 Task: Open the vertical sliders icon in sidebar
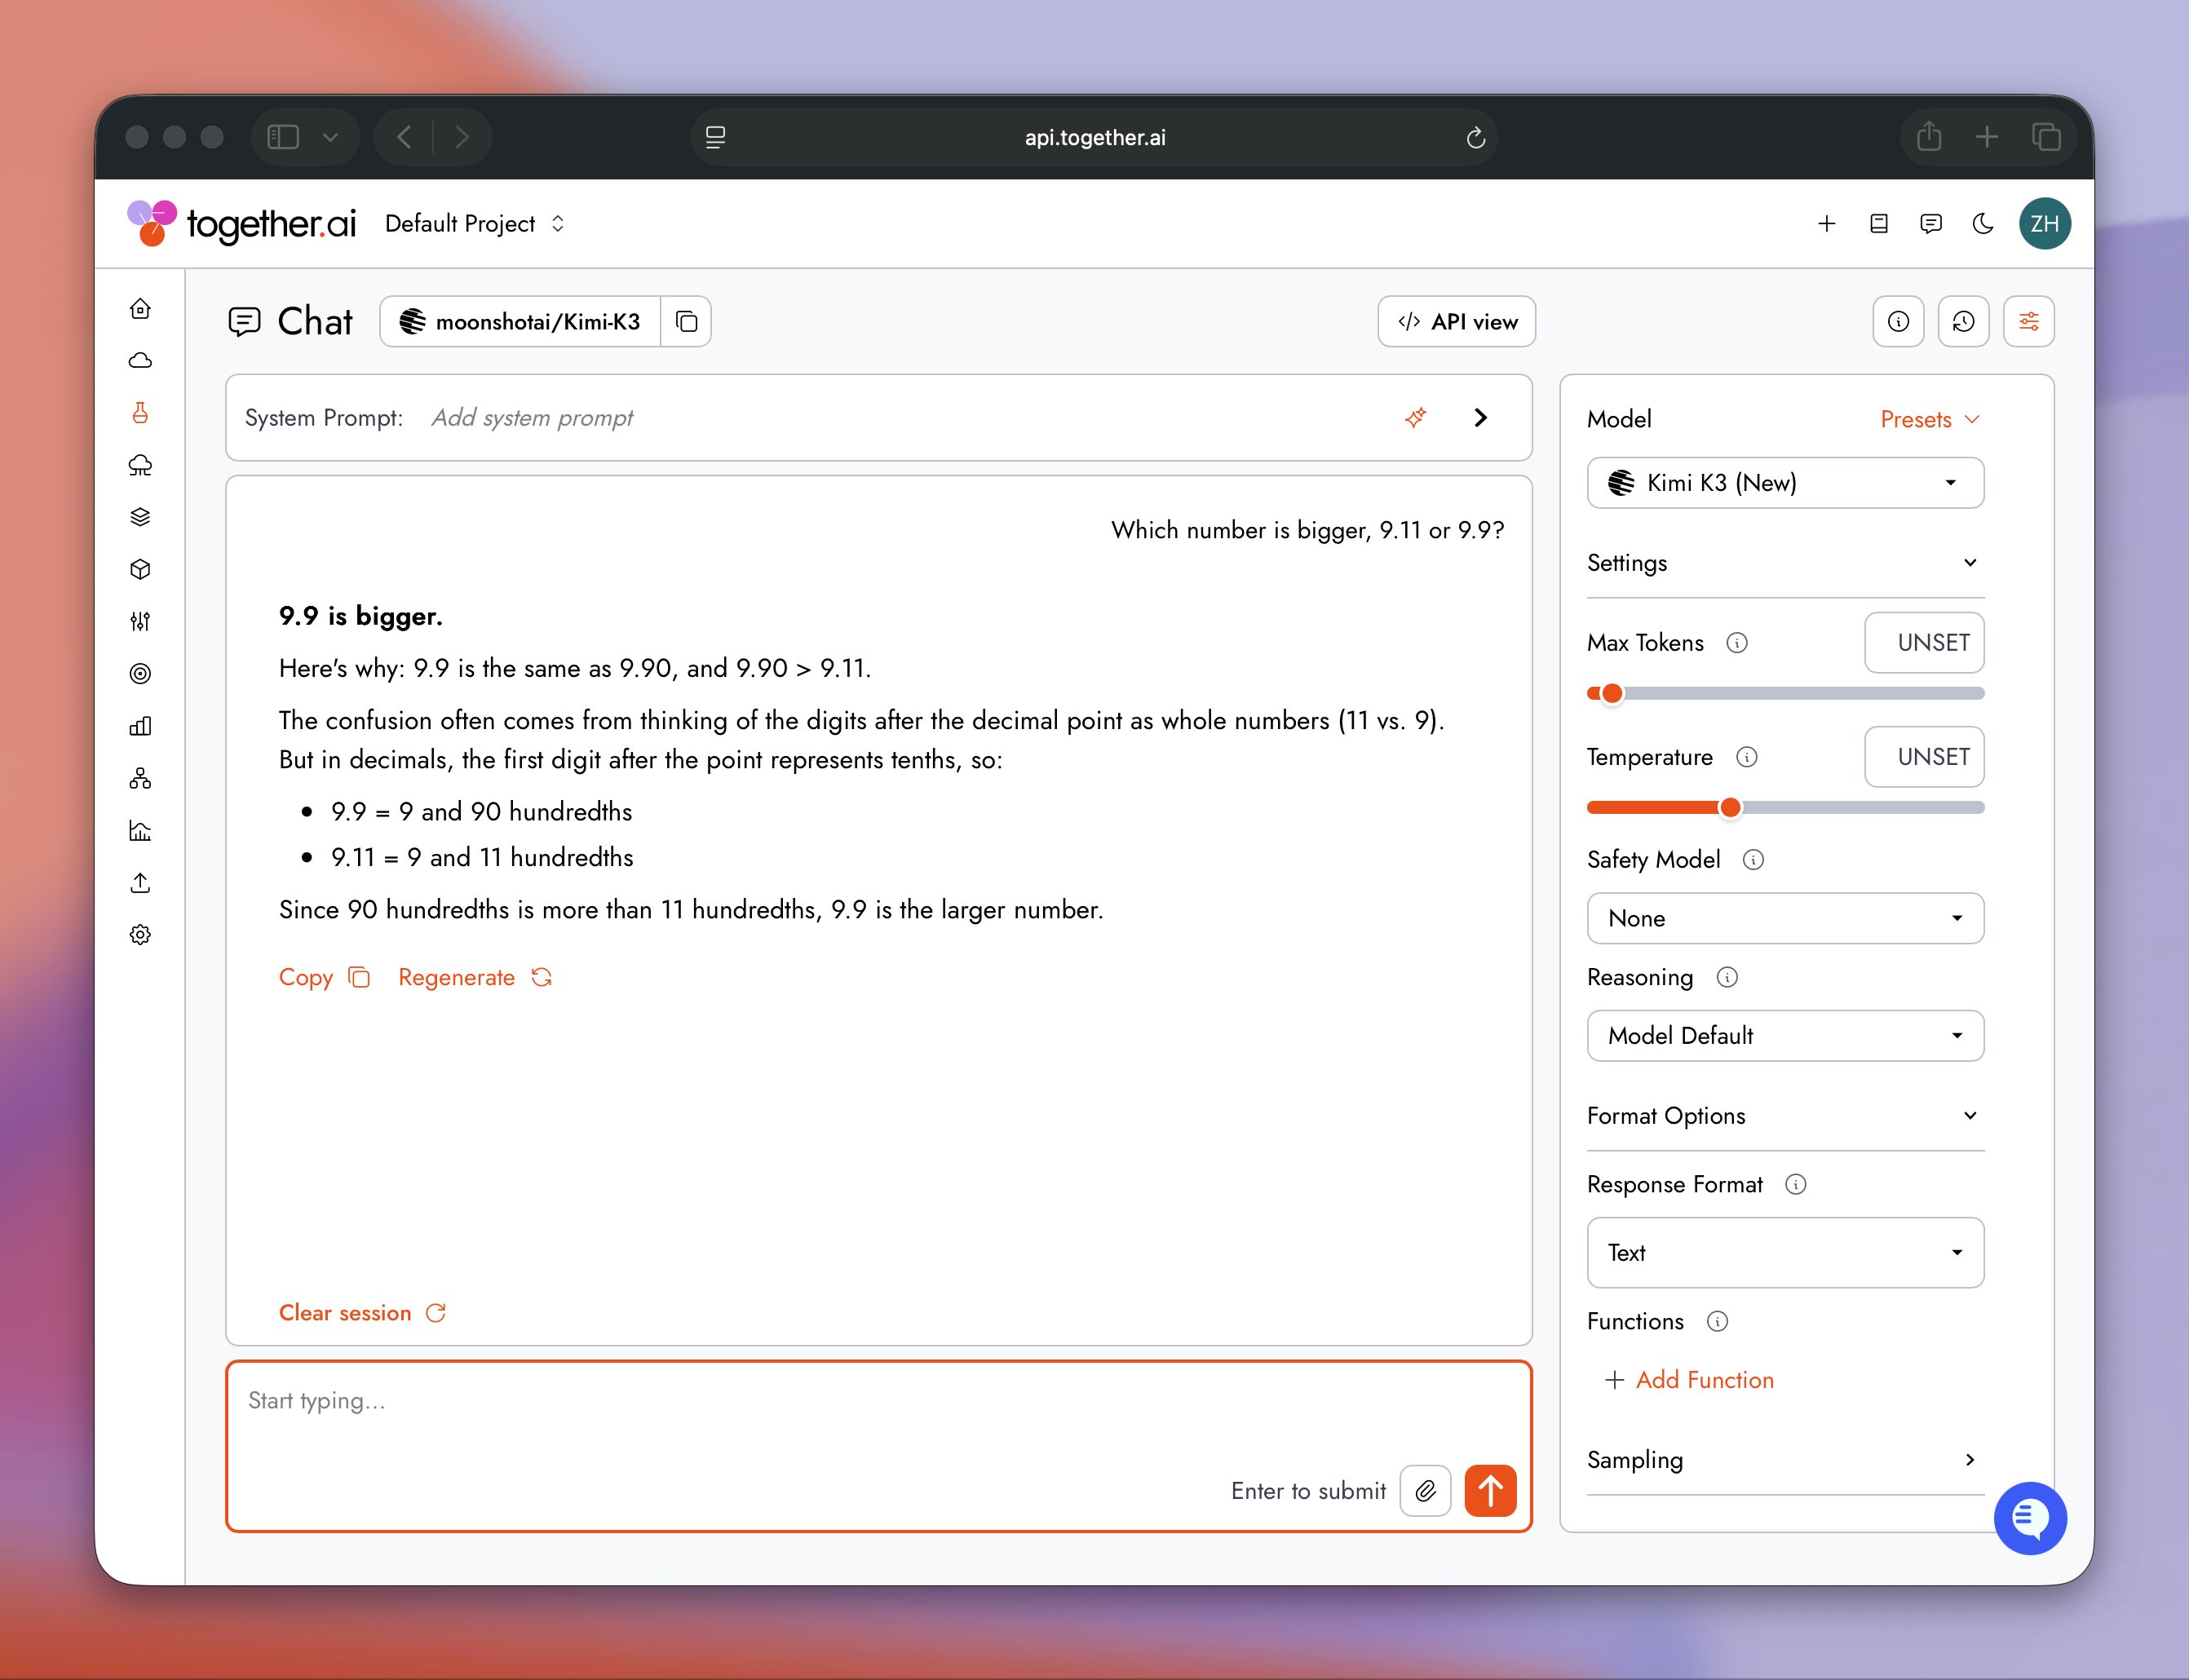point(140,621)
